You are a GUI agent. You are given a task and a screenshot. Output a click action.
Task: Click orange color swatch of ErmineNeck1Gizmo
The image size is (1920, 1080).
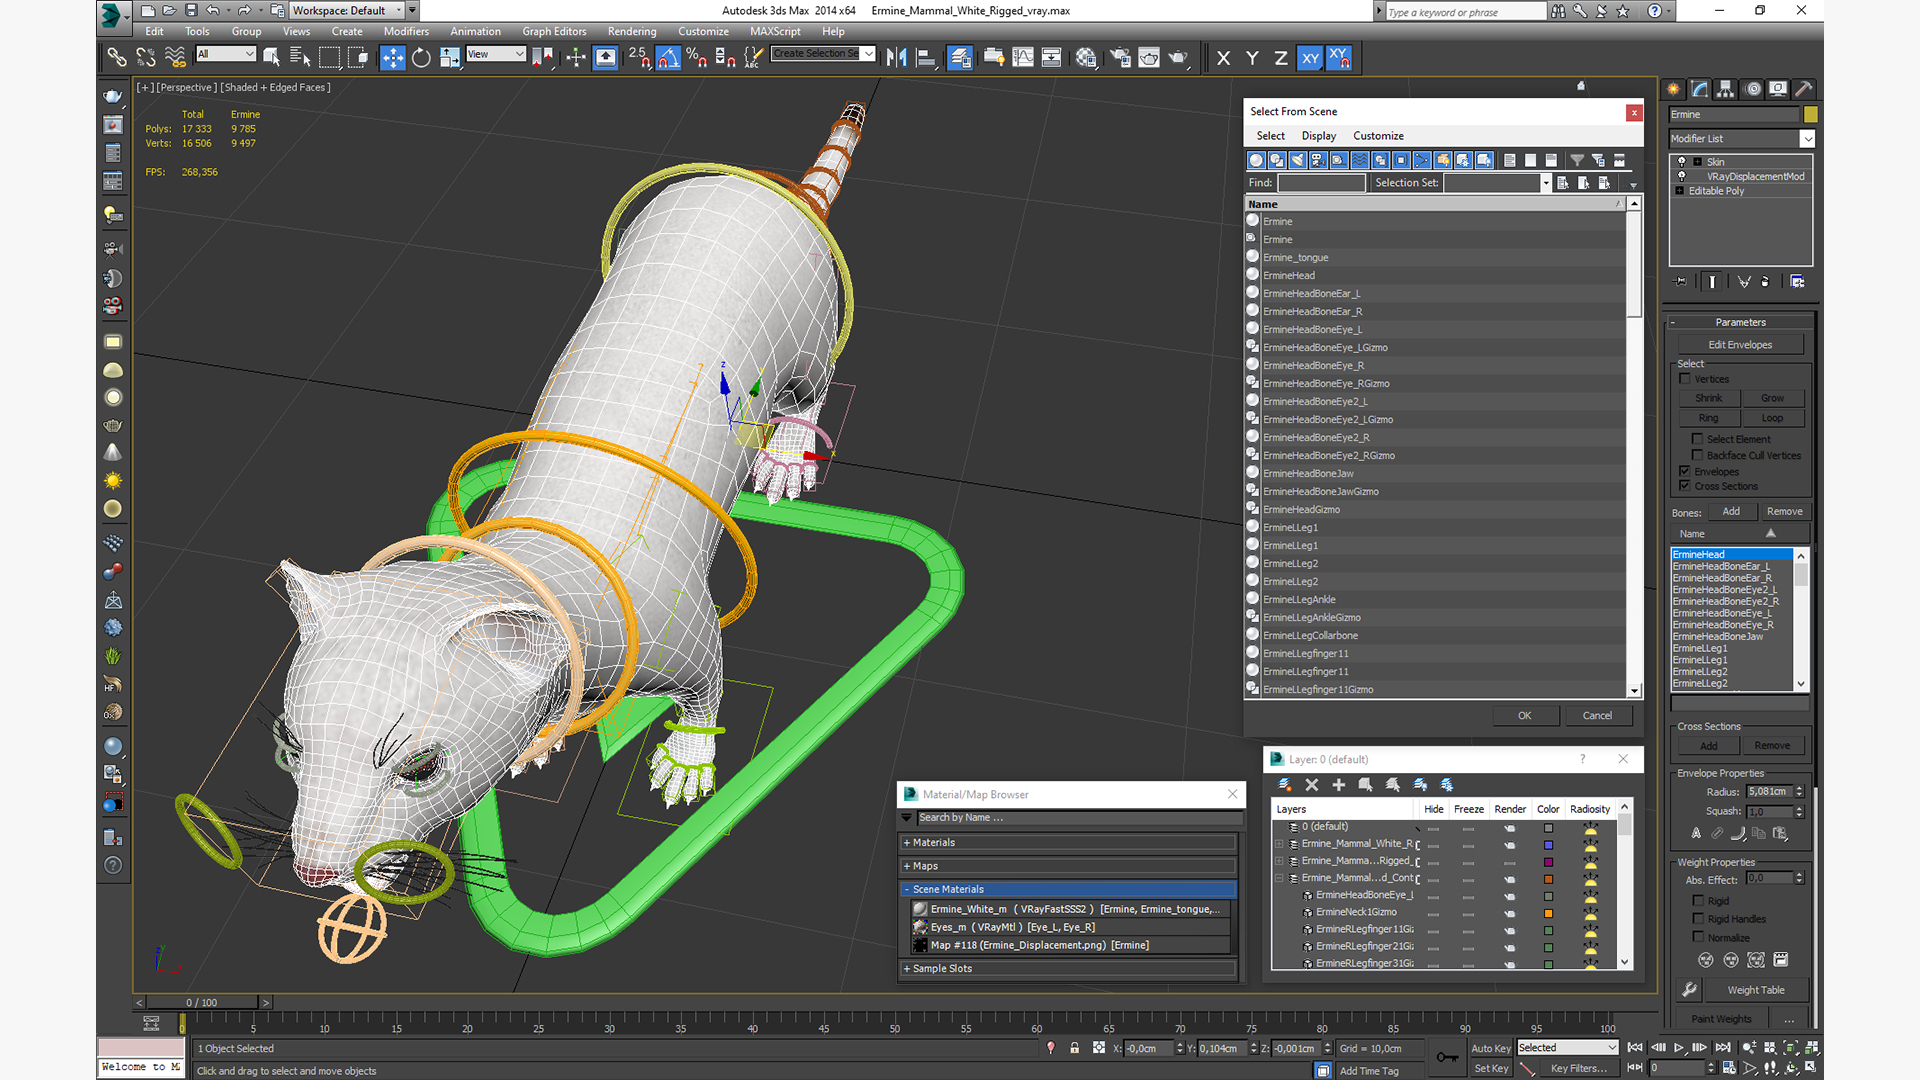pos(1548,913)
